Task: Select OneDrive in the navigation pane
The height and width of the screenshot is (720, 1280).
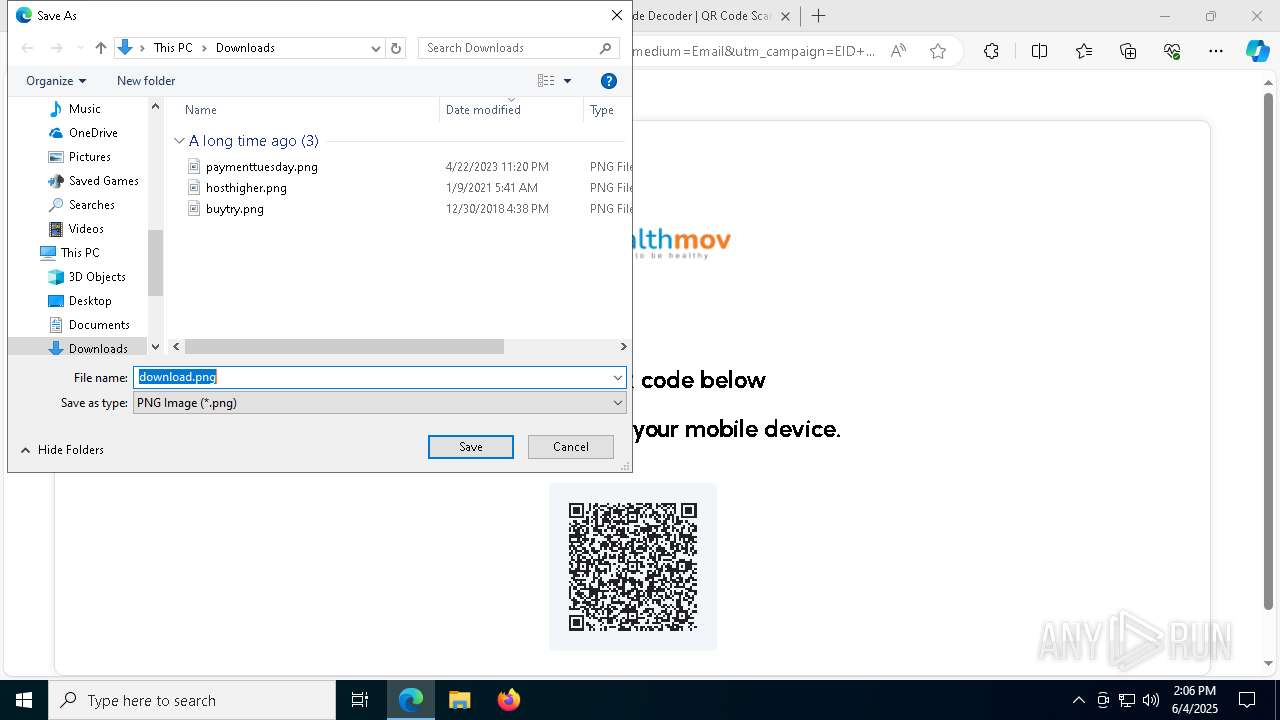Action: point(93,133)
